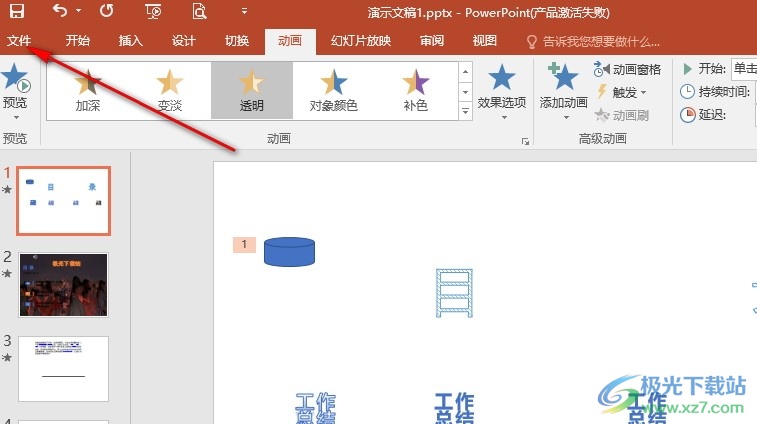
Task: Click the 预览 animation preview star icon
Action: click(x=15, y=78)
